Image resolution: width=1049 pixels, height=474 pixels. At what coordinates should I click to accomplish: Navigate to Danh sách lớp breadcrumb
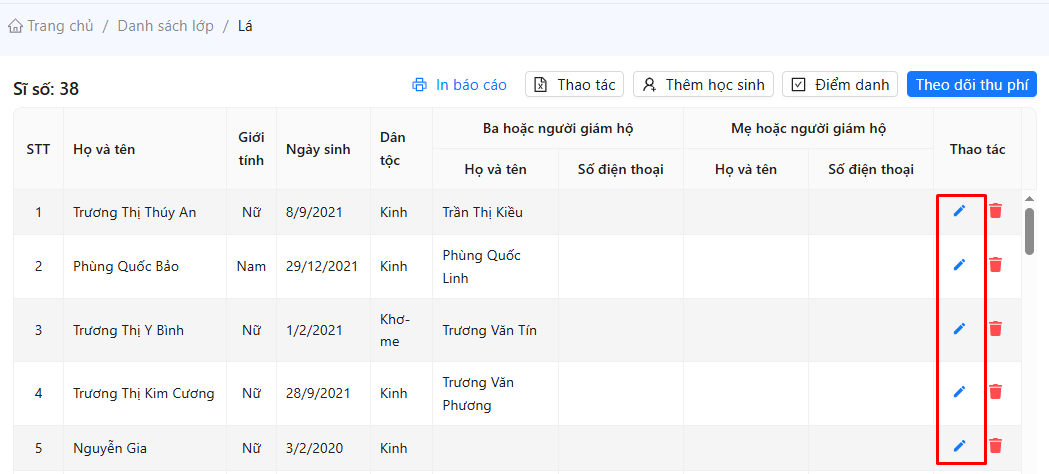[165, 26]
